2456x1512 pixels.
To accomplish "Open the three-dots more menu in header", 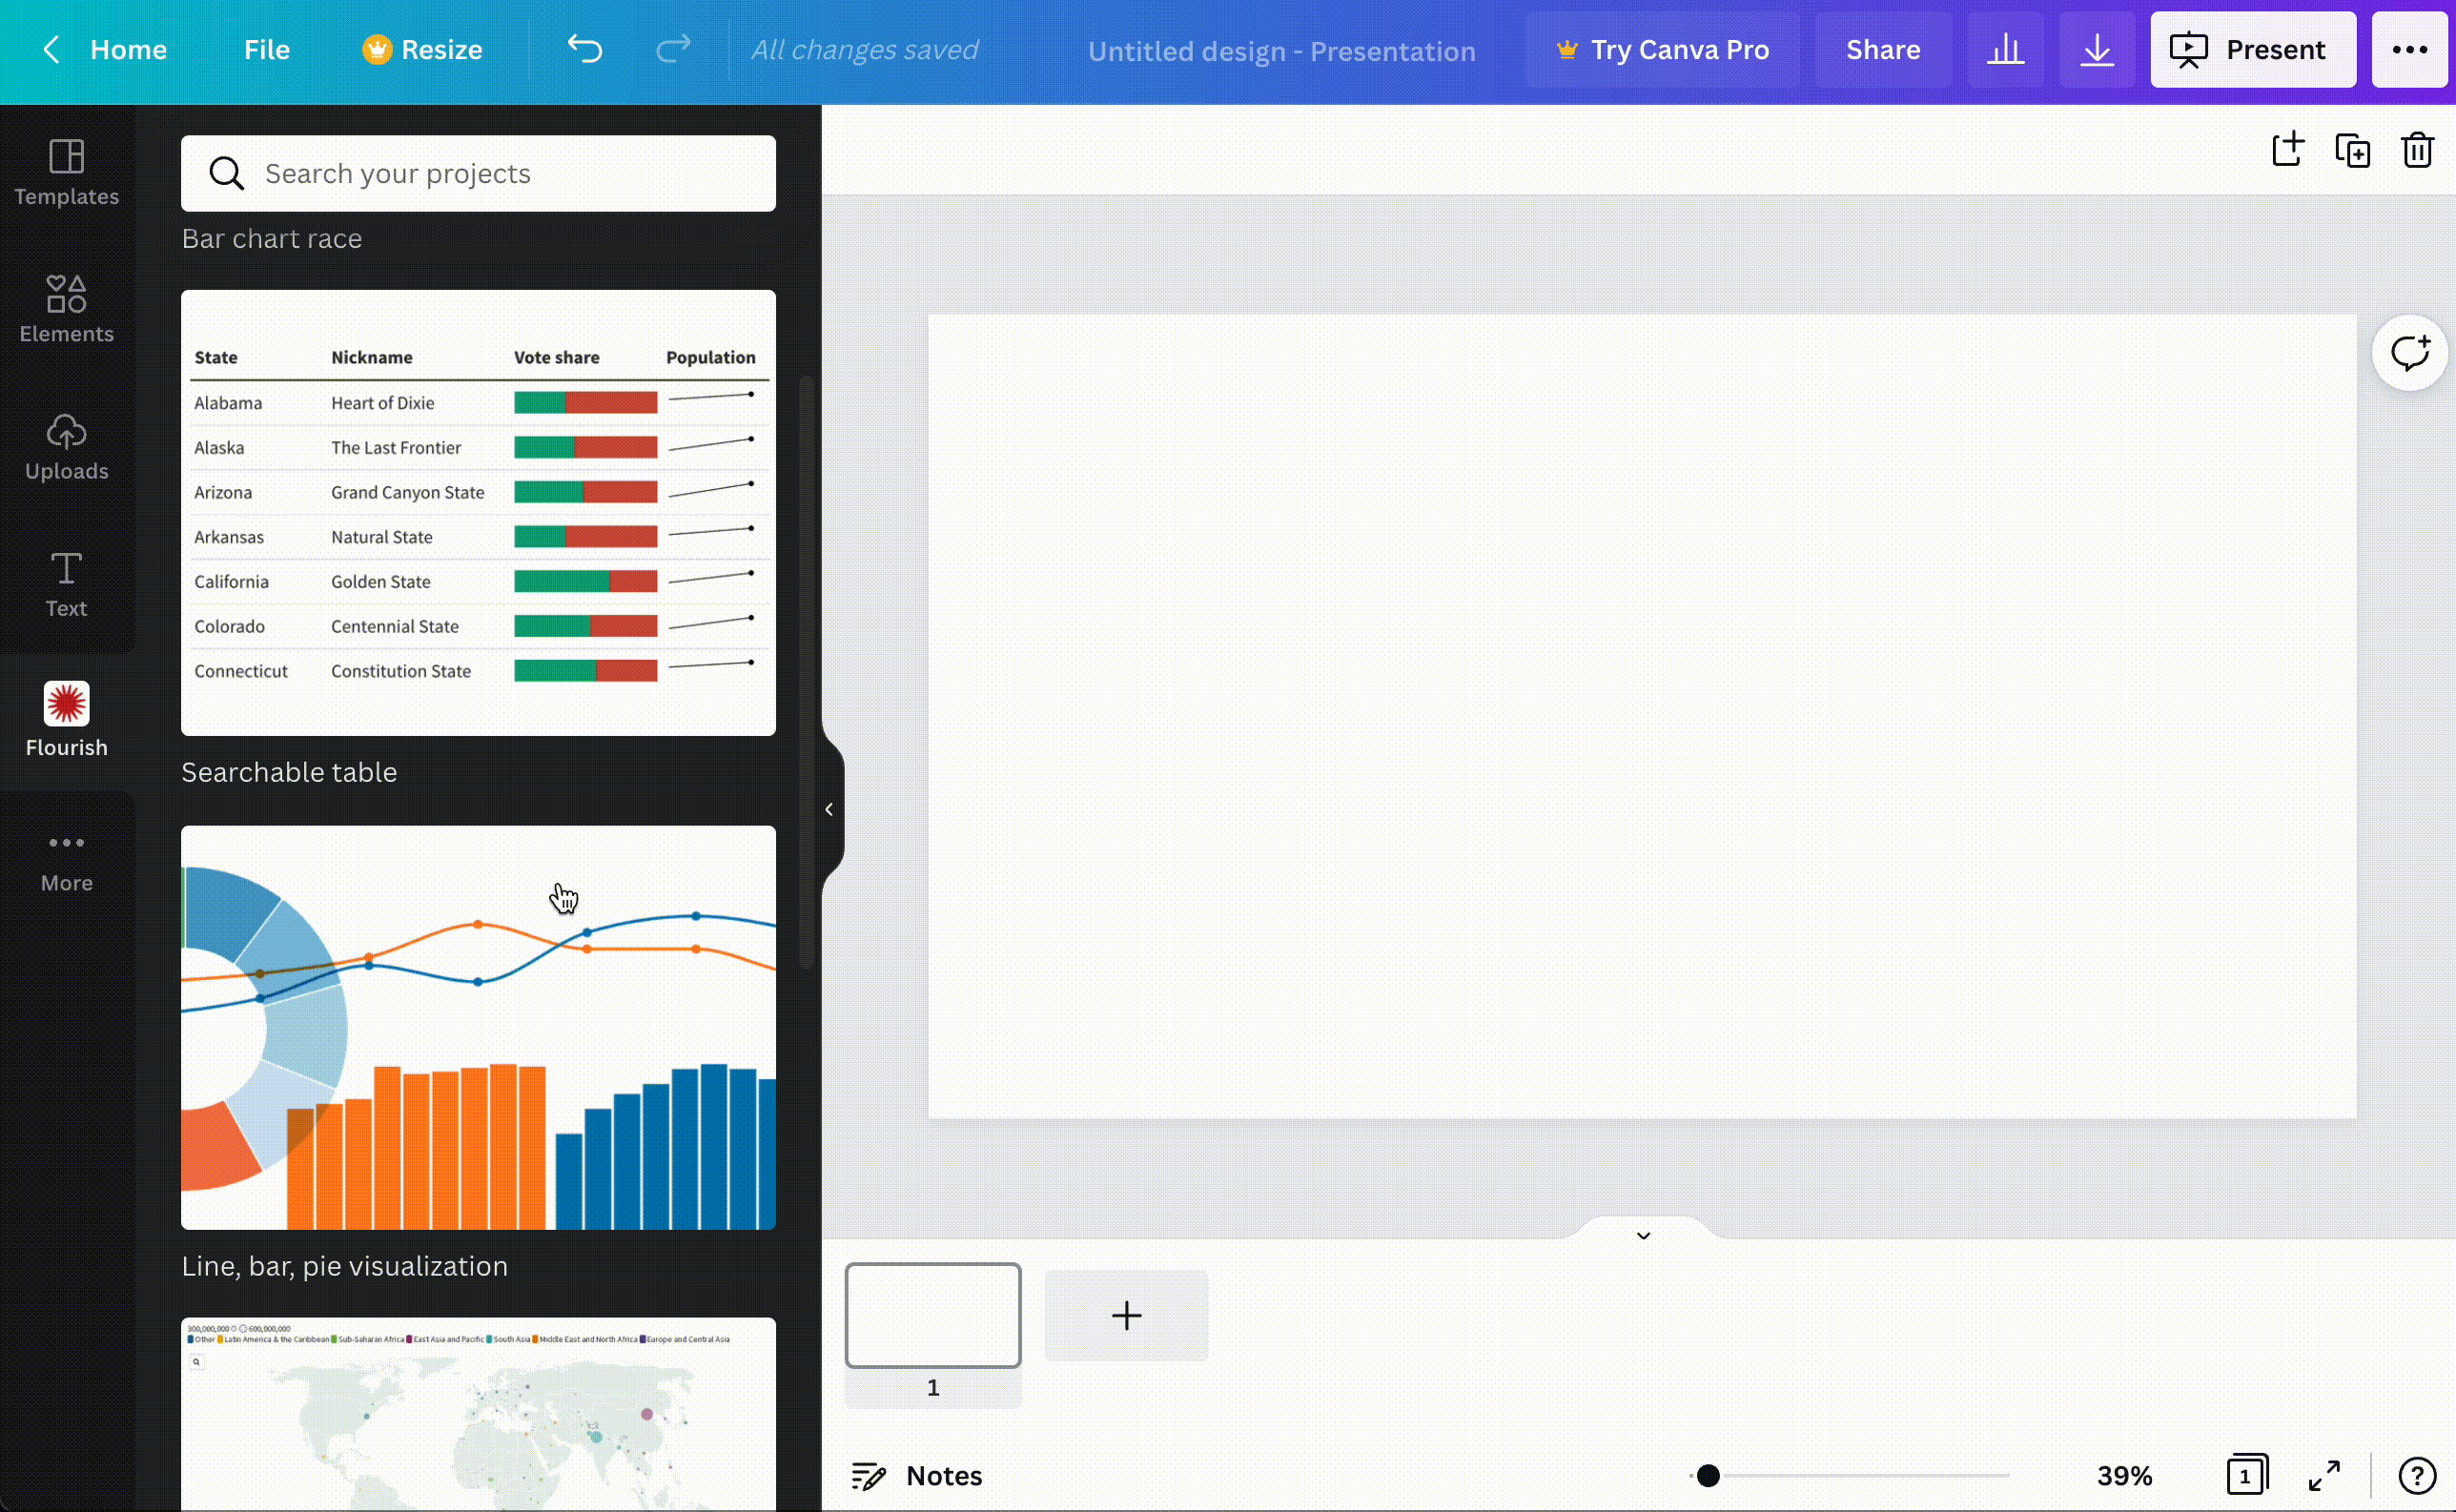I will [2410, 49].
